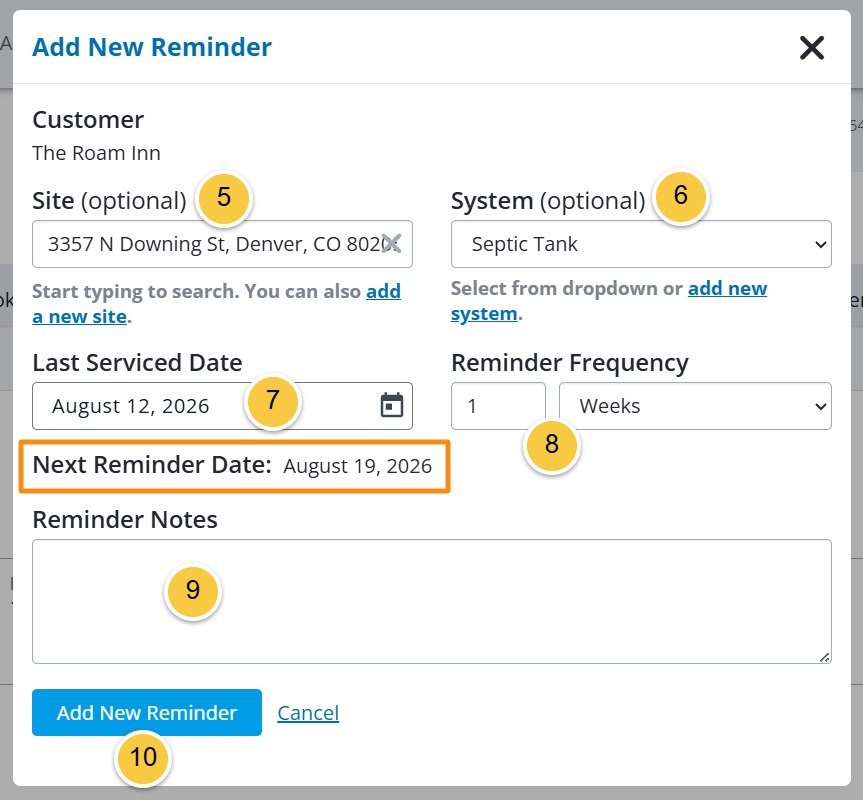Screen dimensions: 863x800
Task: Select yellow step marker 9 in notes area
Action: click(193, 590)
